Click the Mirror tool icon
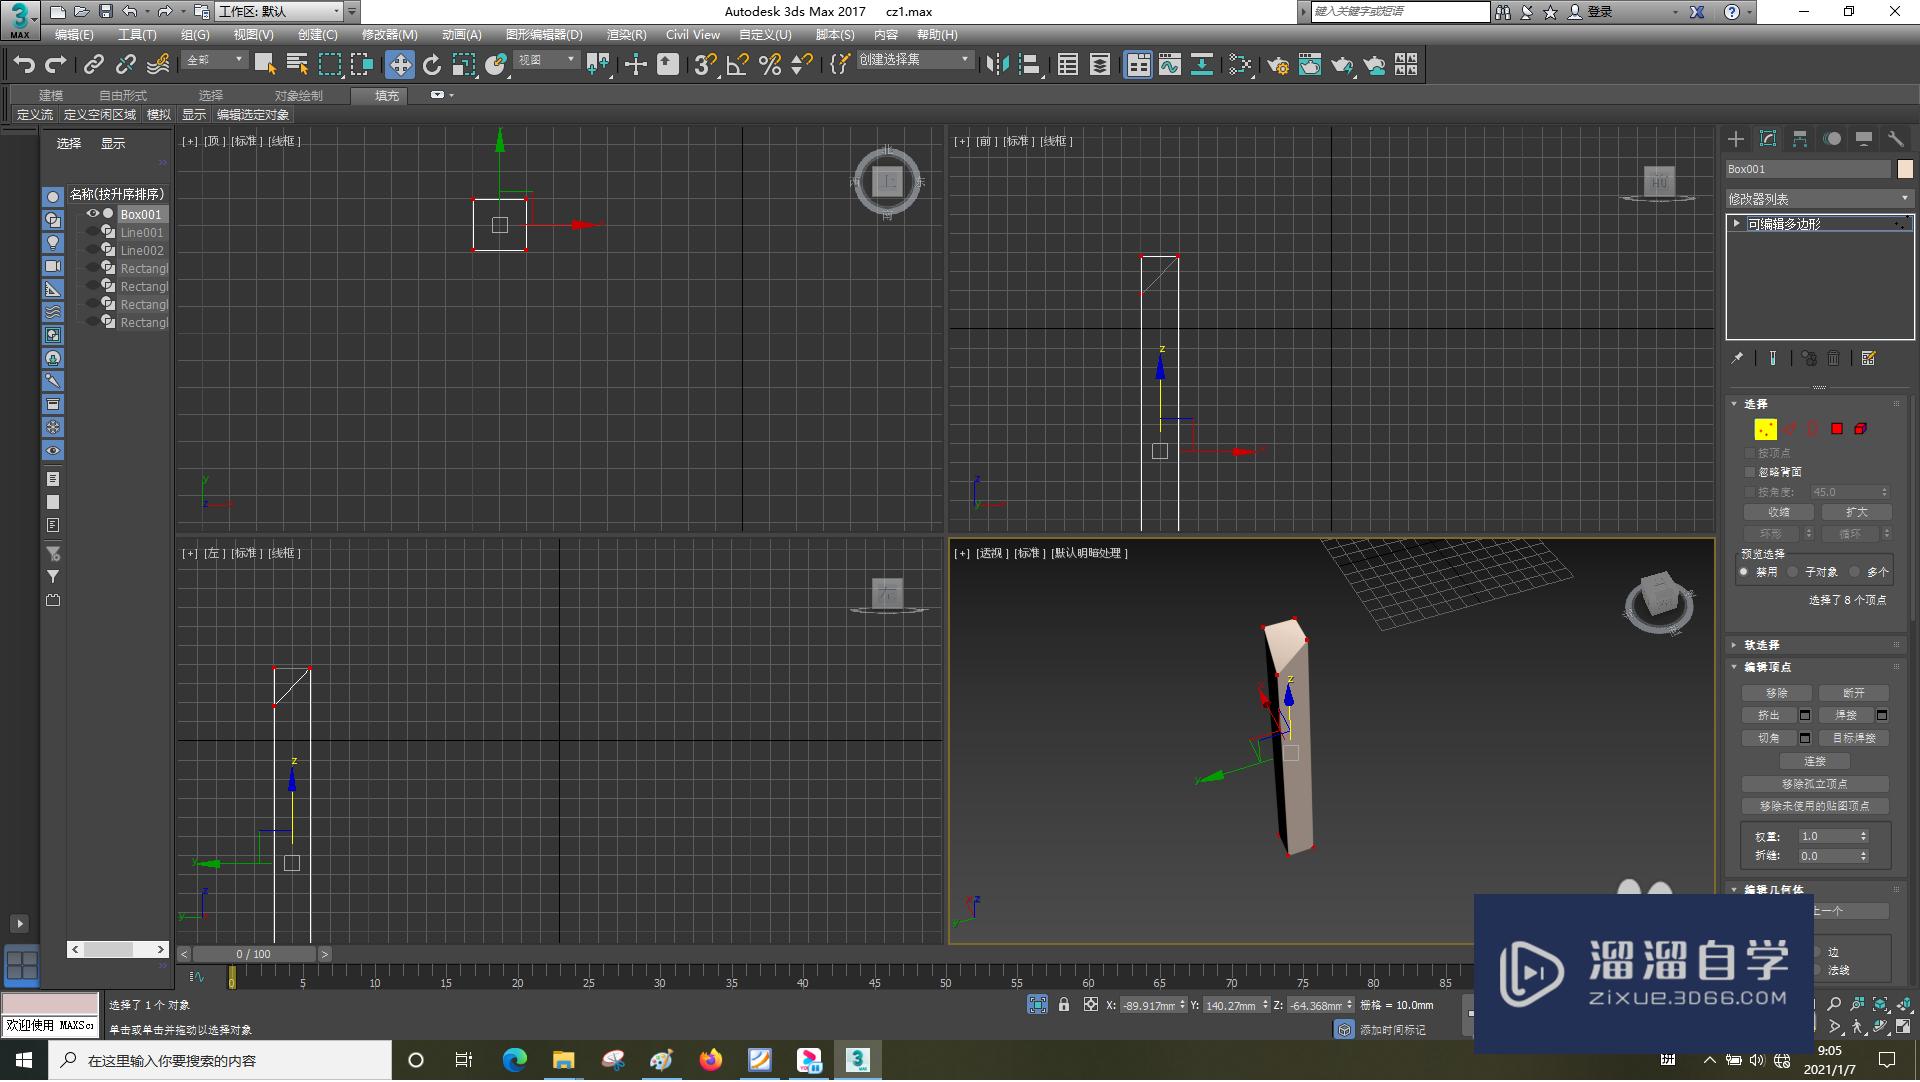Viewport: 1920px width, 1082px height. (x=997, y=65)
